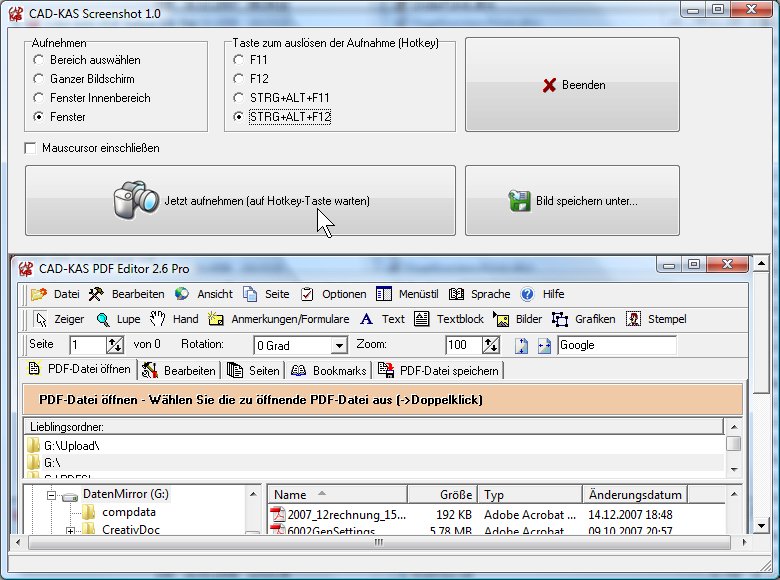Open Anmerkungen/Formulare annotations tool

[x=217, y=319]
